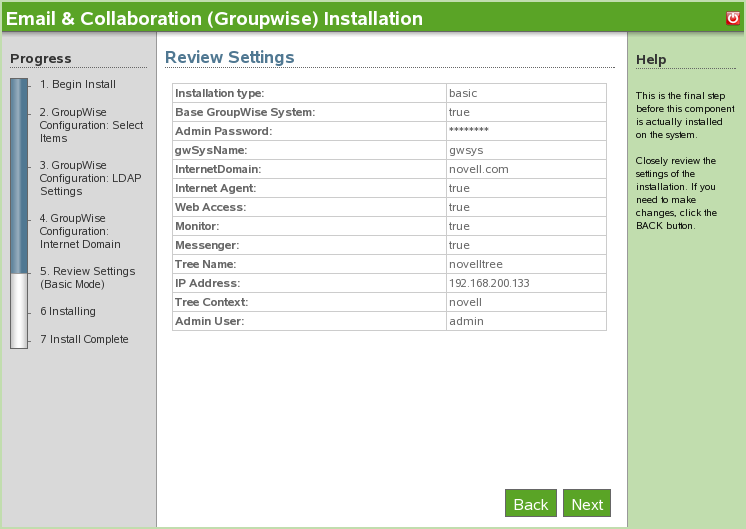Click the Admin User label
This screenshot has height=529, width=746.
[209, 322]
